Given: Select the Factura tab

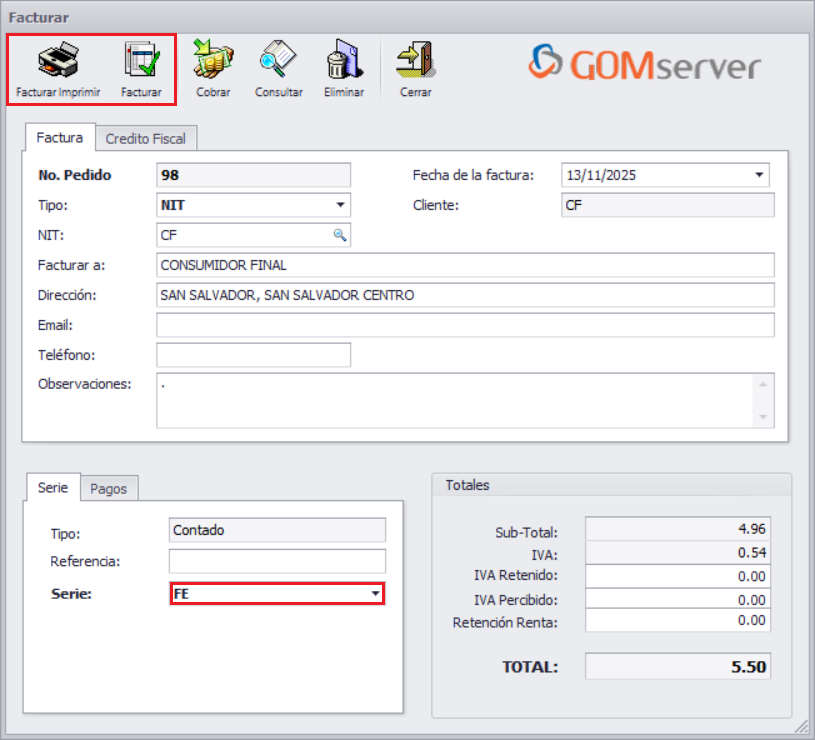Looking at the screenshot, I should click(59, 138).
